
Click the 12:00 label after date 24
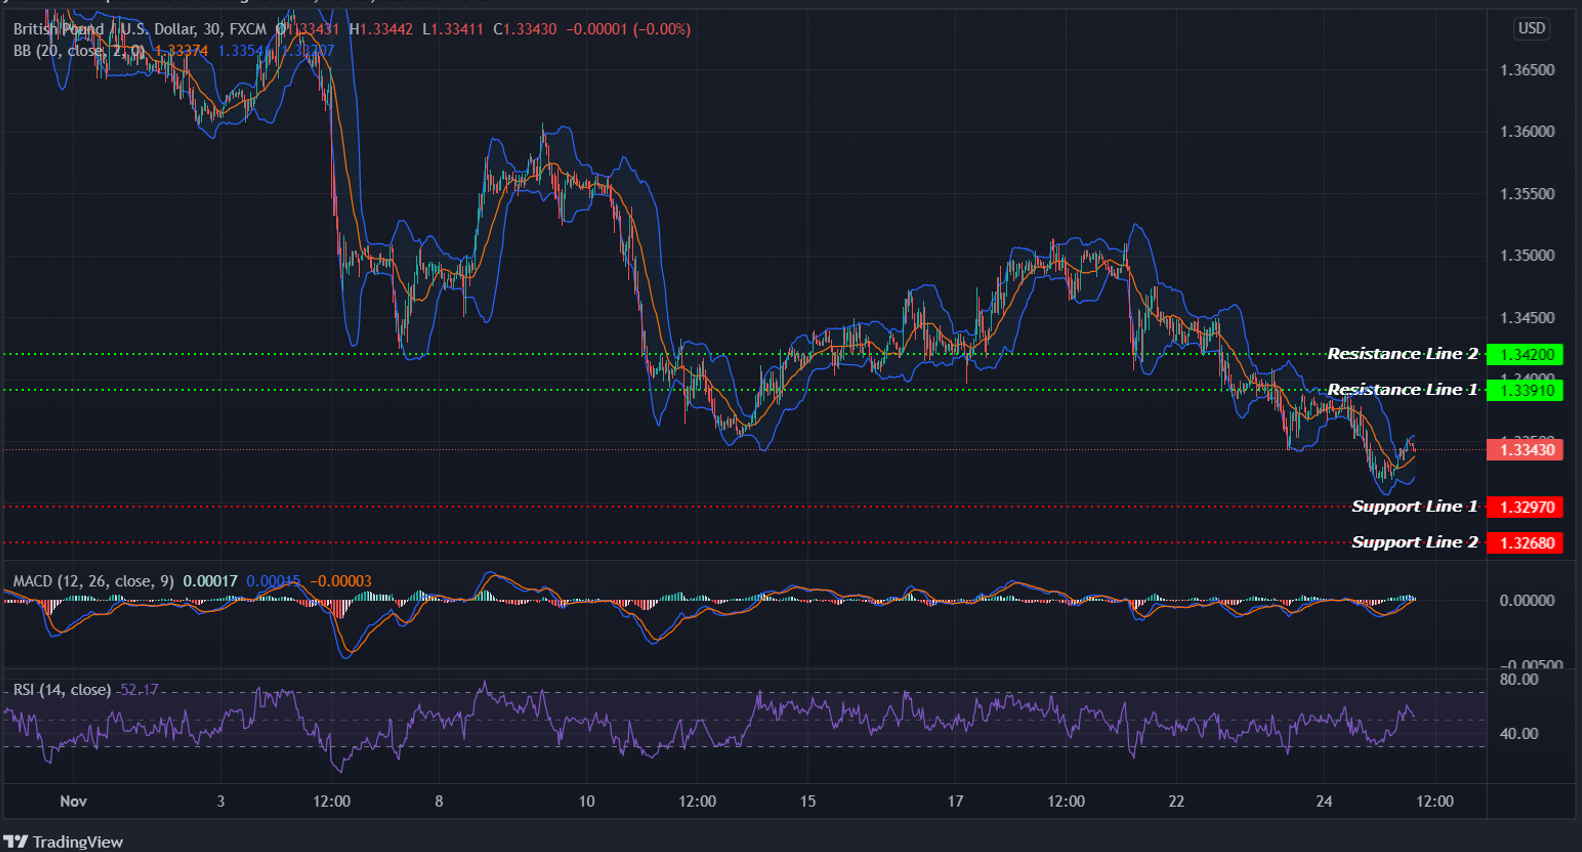coord(1435,801)
